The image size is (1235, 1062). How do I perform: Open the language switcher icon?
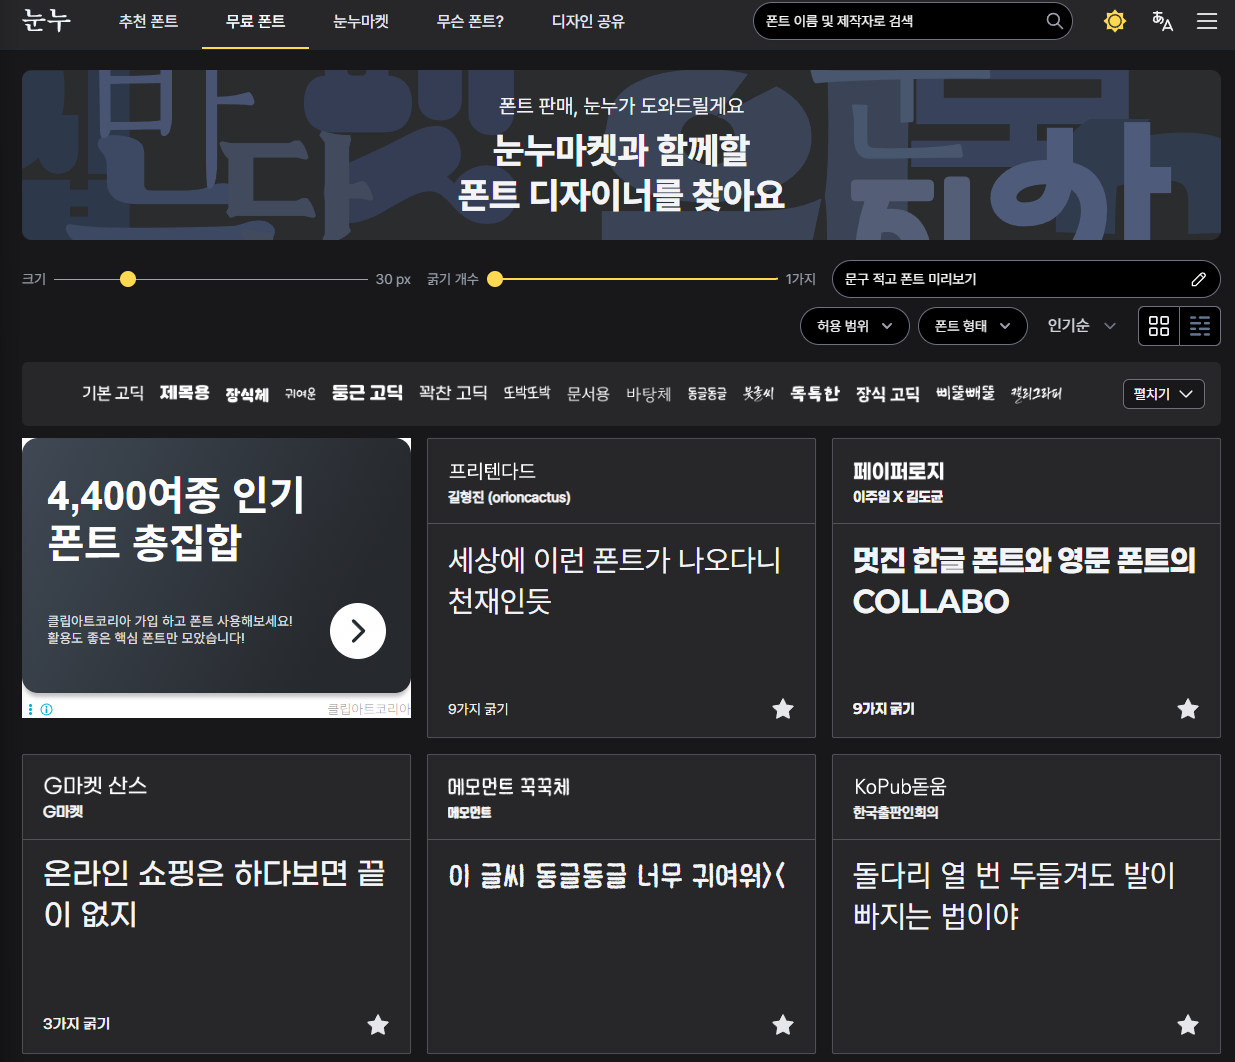(x=1161, y=20)
